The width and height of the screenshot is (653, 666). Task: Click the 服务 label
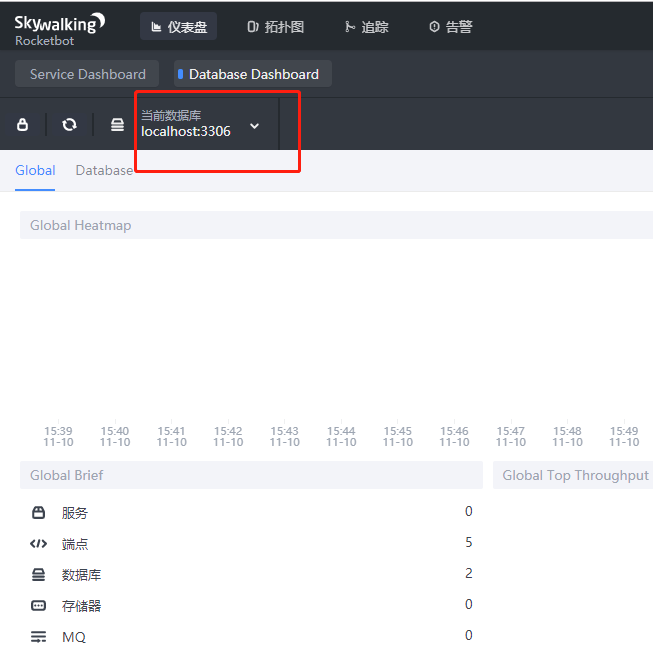click(75, 513)
